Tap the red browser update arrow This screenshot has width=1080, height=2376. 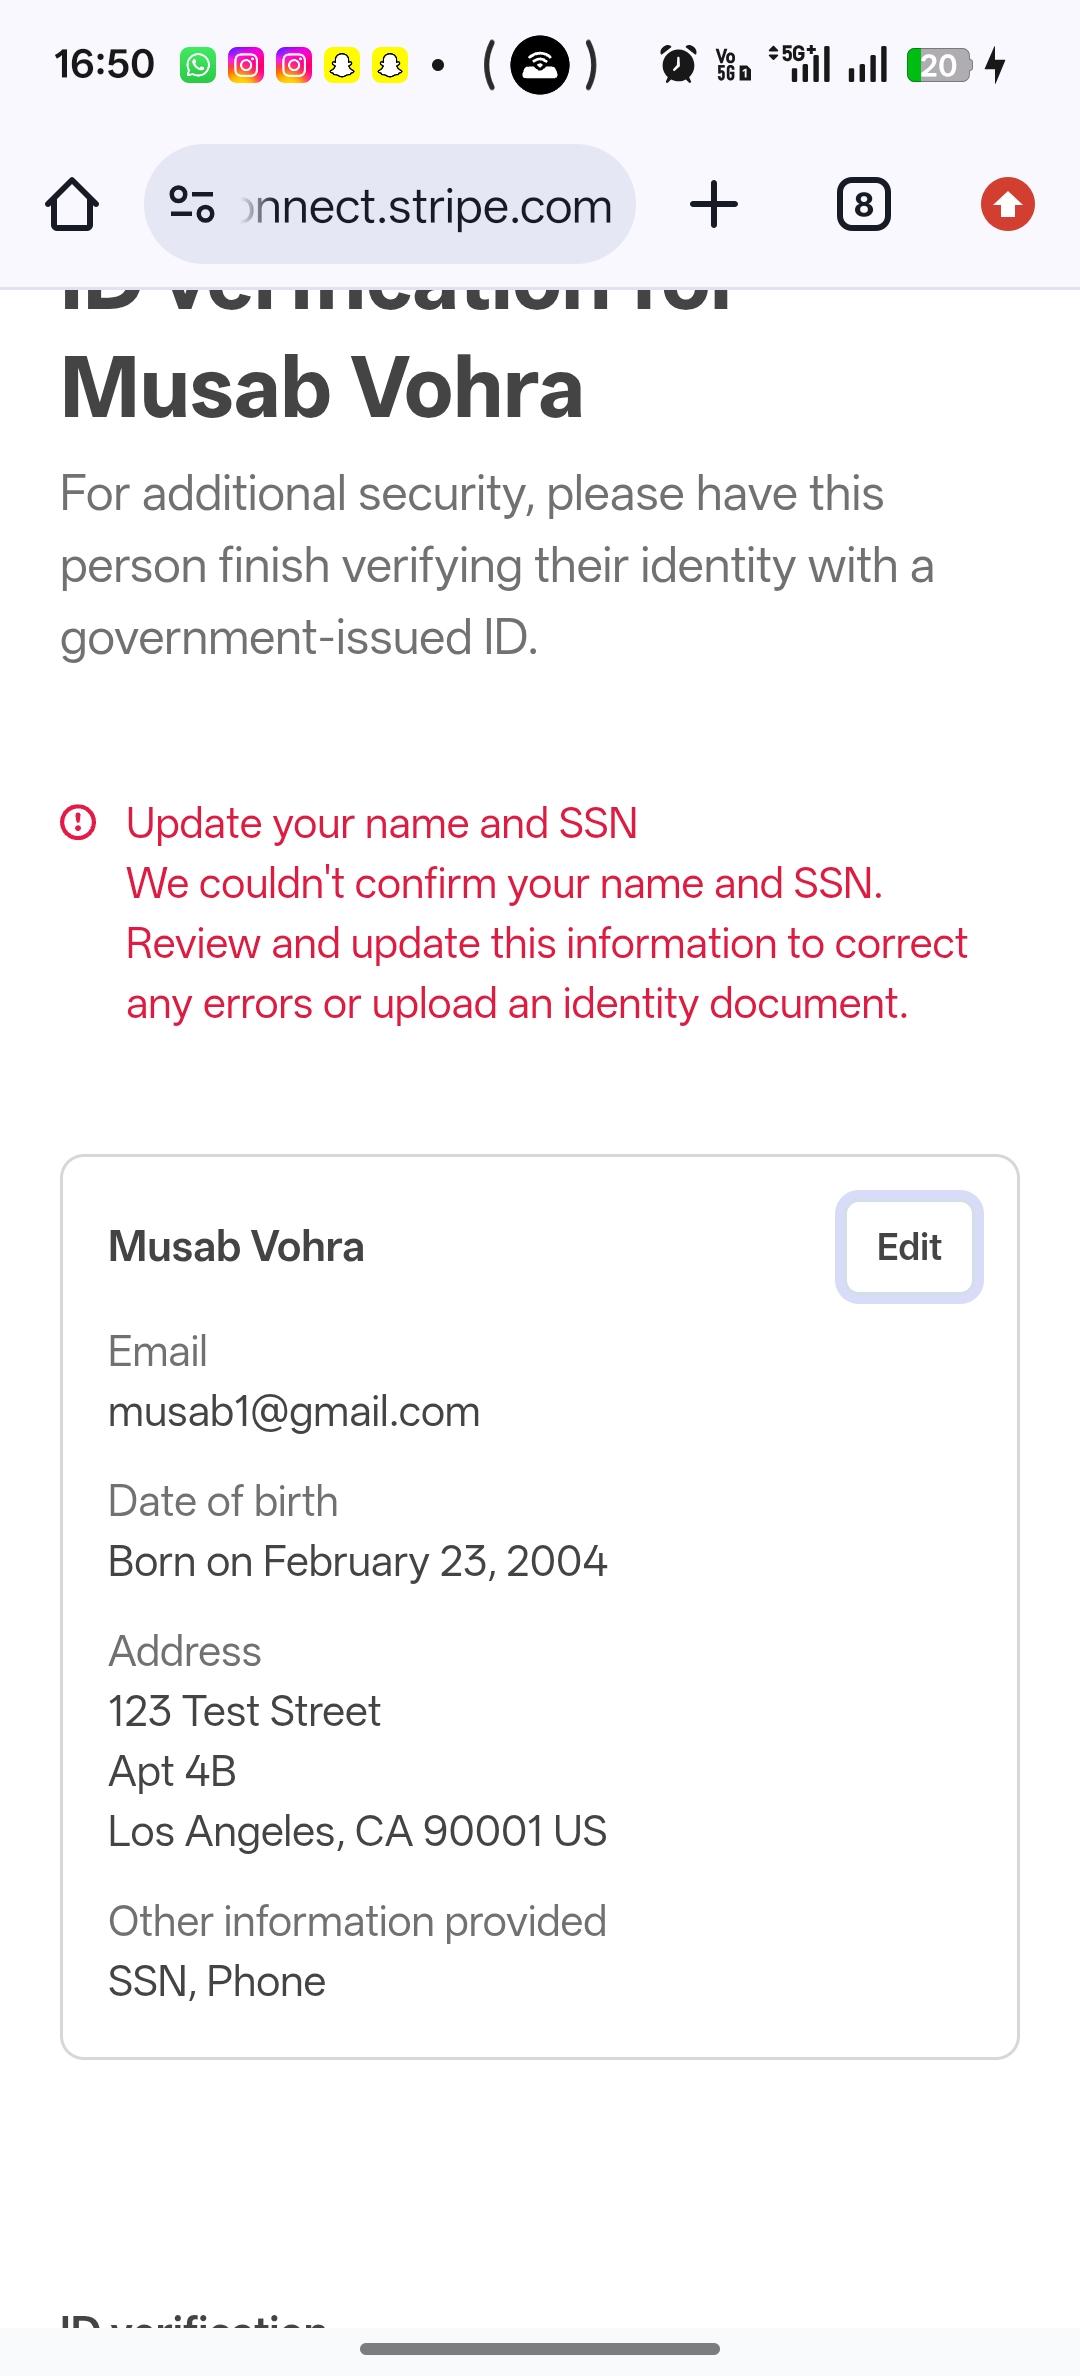(1007, 205)
